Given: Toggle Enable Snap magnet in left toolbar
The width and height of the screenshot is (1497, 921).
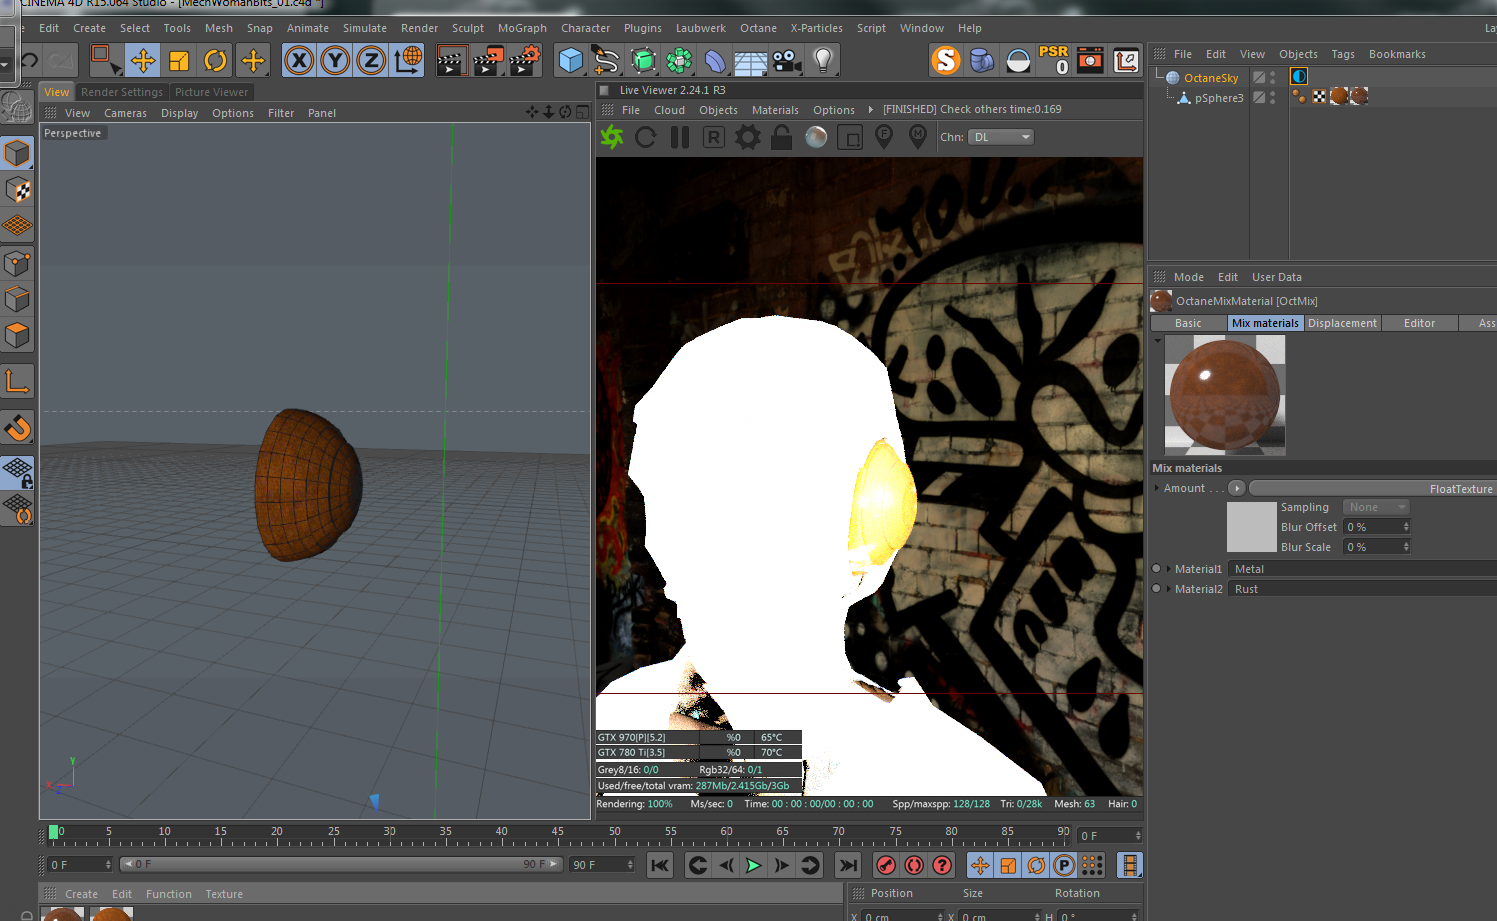Looking at the screenshot, I should (x=17, y=428).
